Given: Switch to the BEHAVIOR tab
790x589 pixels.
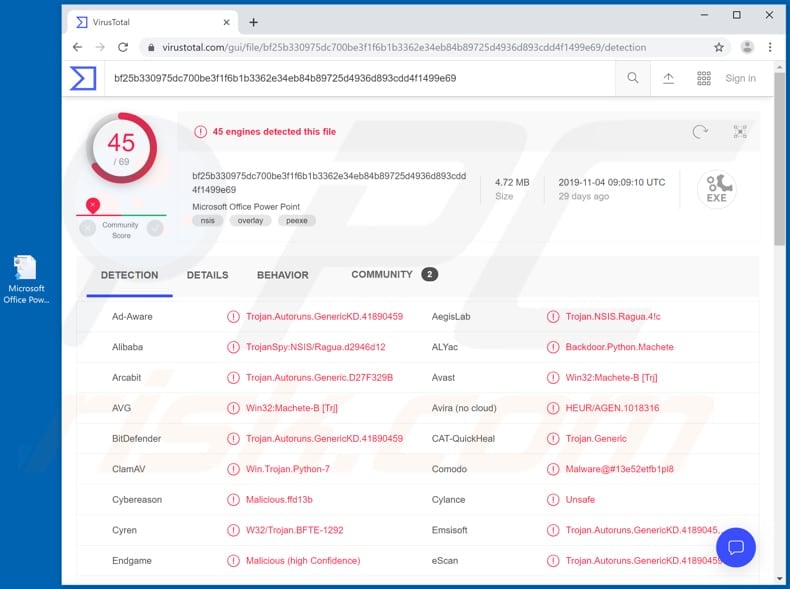Looking at the screenshot, I should [x=283, y=275].
